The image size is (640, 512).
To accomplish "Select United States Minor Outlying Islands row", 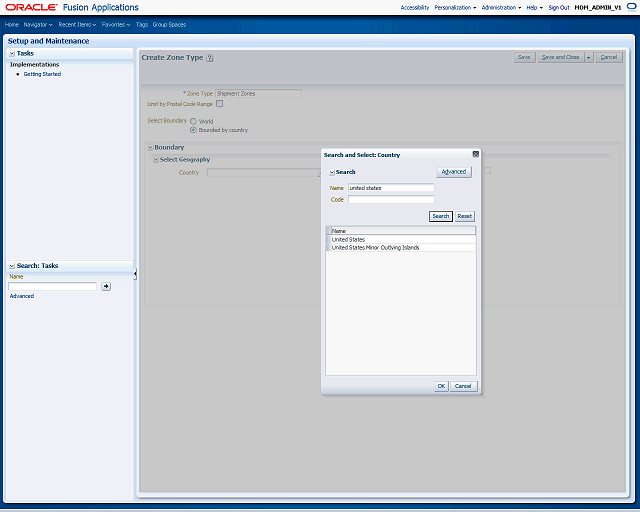I will [x=401, y=248].
